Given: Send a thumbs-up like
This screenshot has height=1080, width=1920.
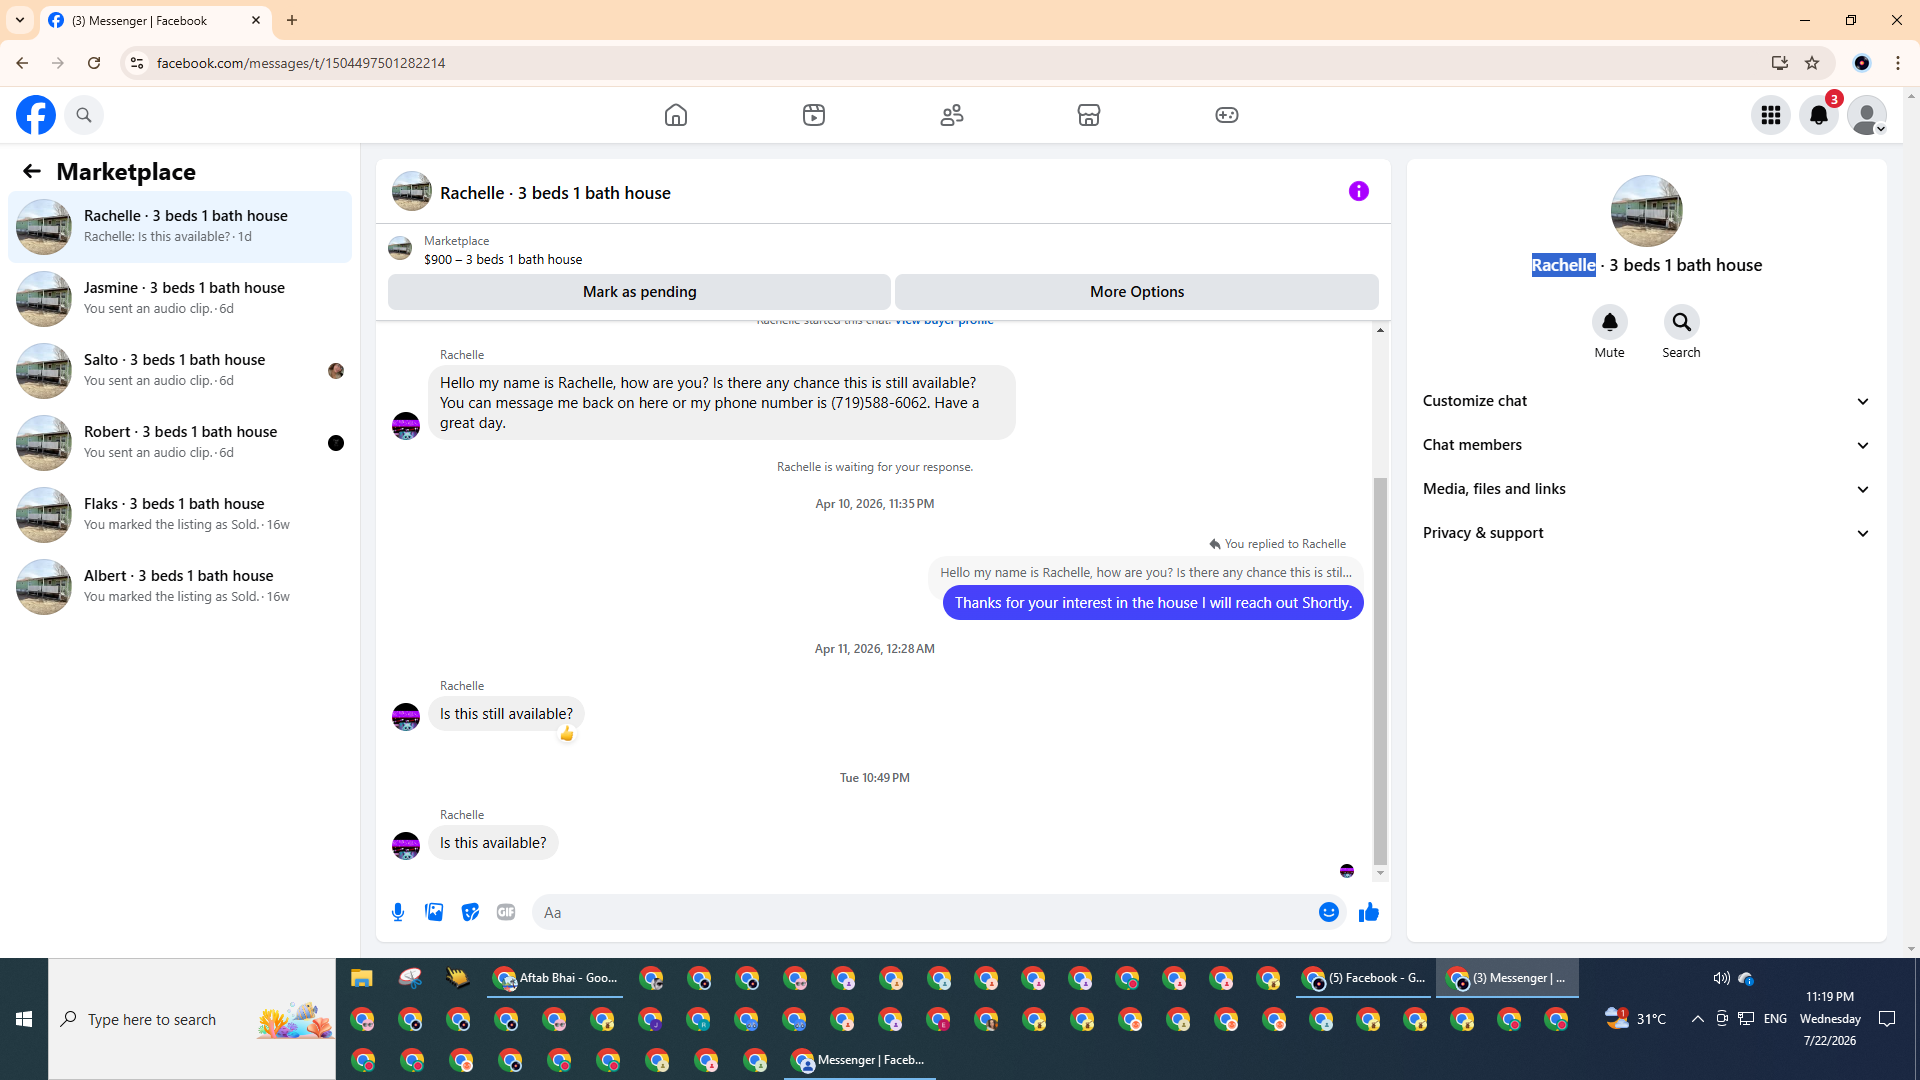Looking at the screenshot, I should [1369, 912].
